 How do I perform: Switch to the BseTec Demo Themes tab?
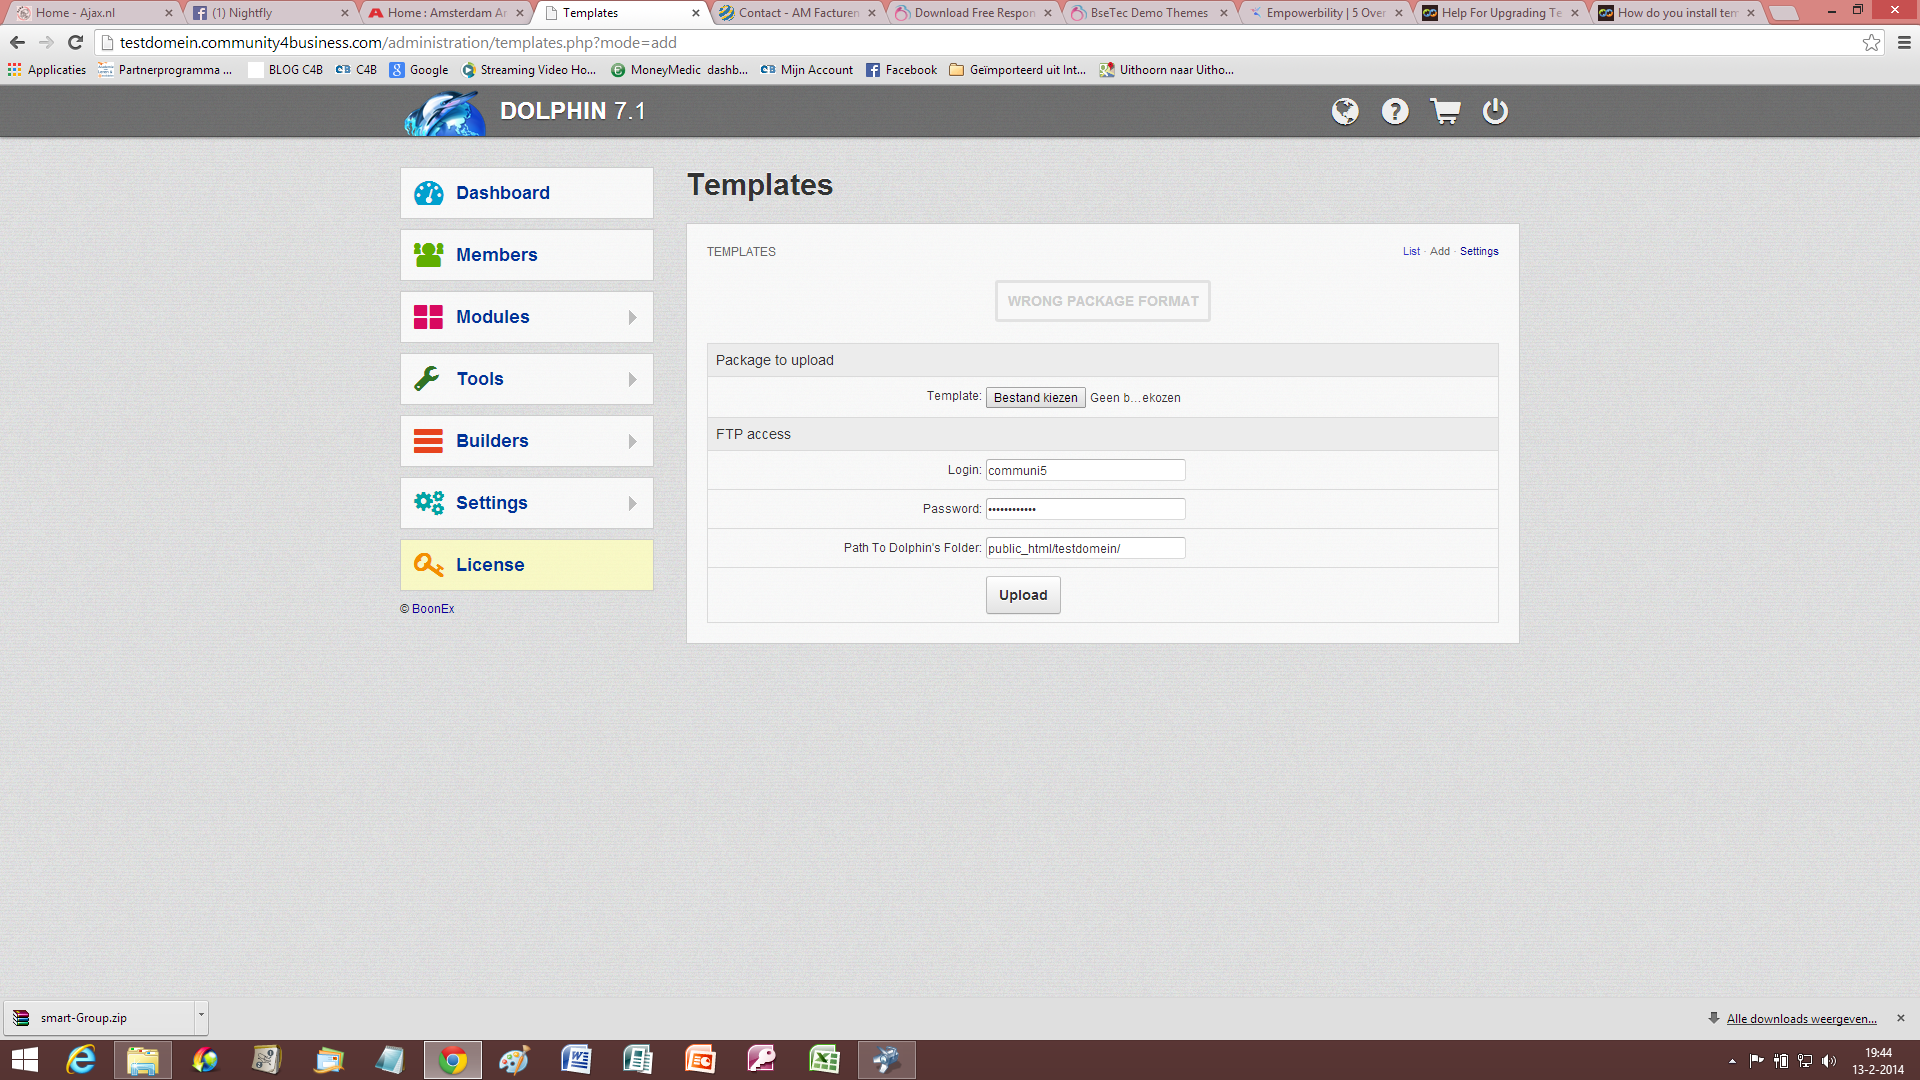point(1147,13)
